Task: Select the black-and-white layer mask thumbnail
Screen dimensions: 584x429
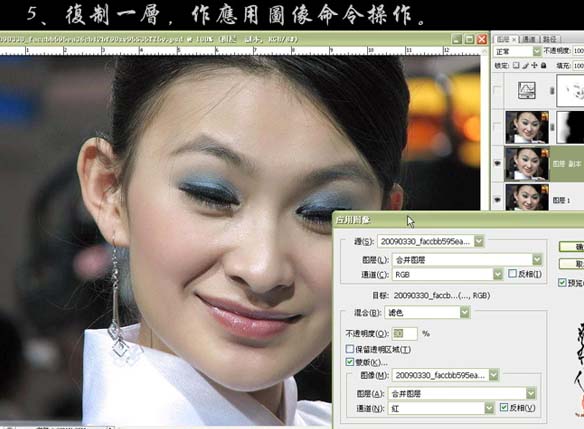Action: click(570, 127)
